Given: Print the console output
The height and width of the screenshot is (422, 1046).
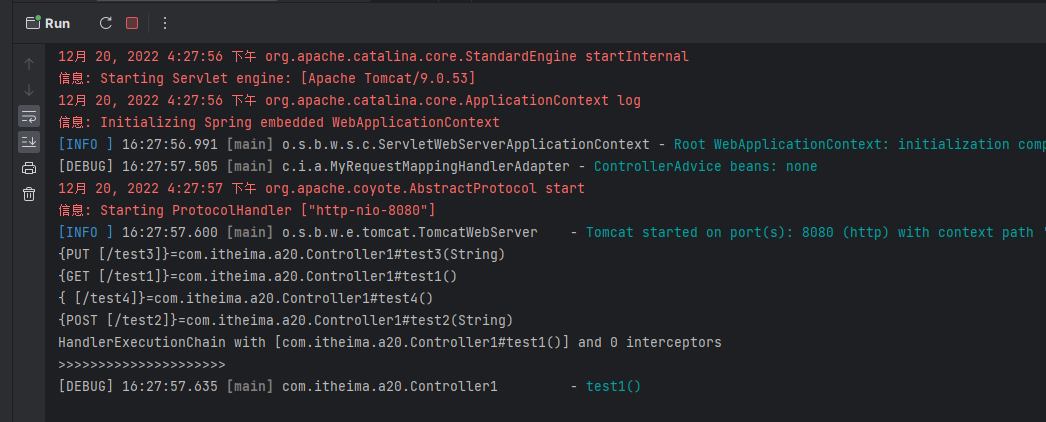Looking at the screenshot, I should coord(29,168).
